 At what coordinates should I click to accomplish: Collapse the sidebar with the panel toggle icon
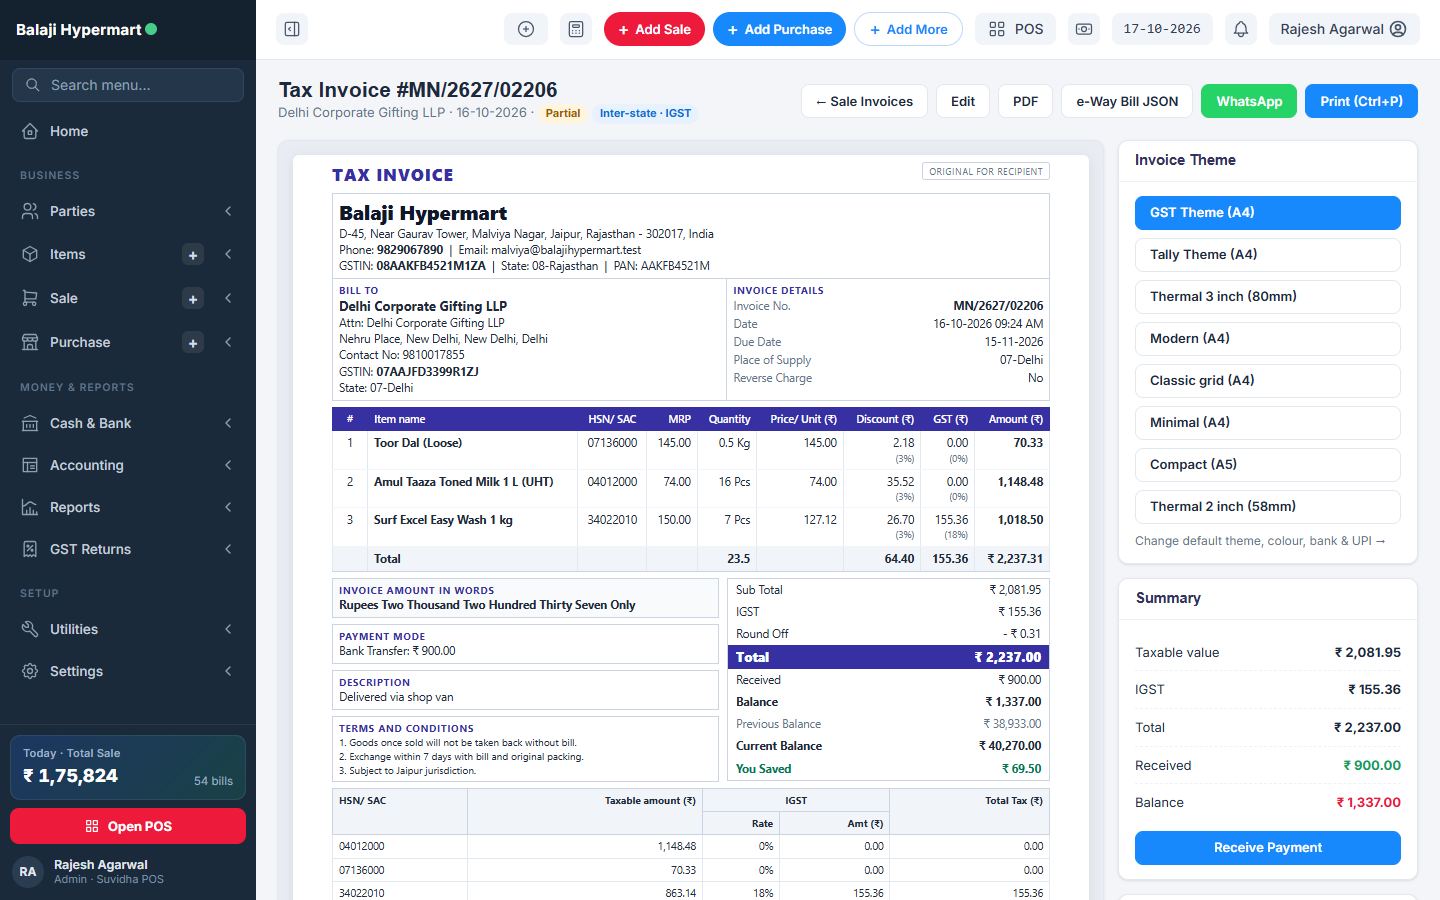click(x=292, y=29)
